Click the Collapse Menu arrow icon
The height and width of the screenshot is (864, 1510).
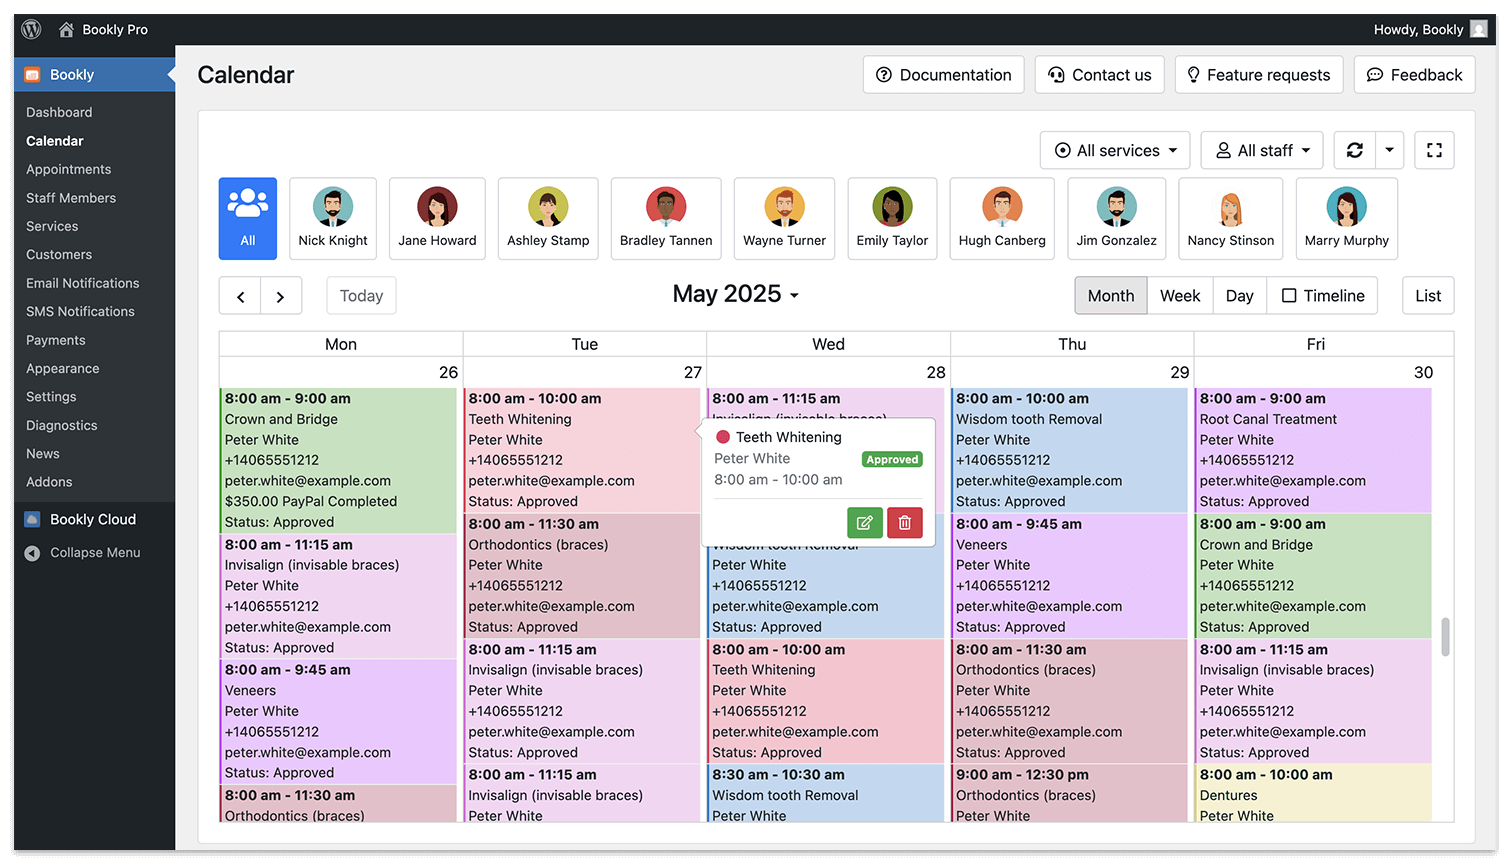32,553
